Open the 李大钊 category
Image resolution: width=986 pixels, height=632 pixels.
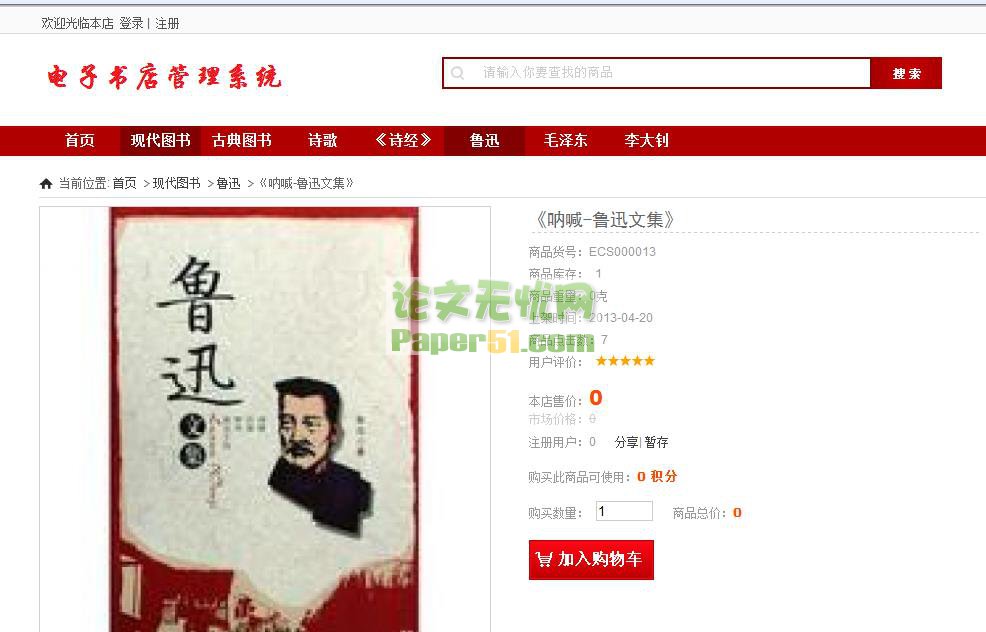646,140
